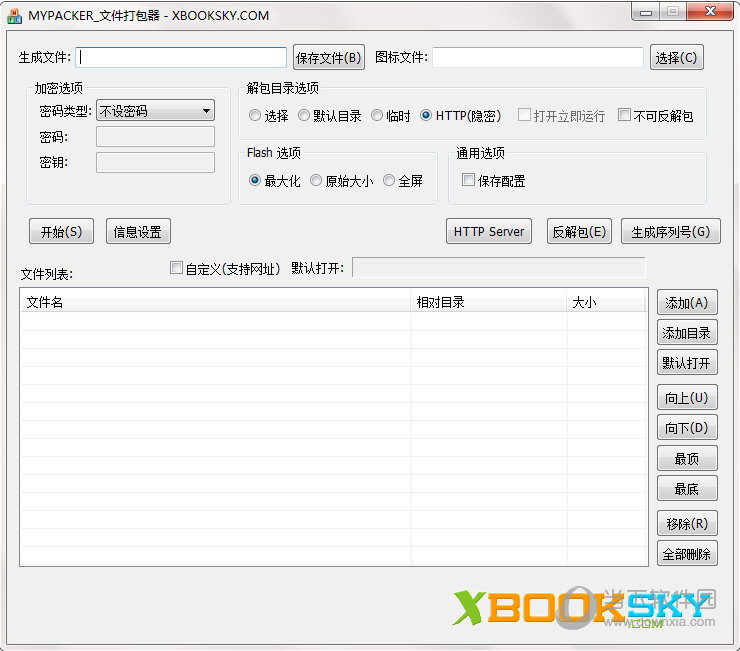
Task: Click the 选择(C) icon browse button
Action: coord(676,57)
